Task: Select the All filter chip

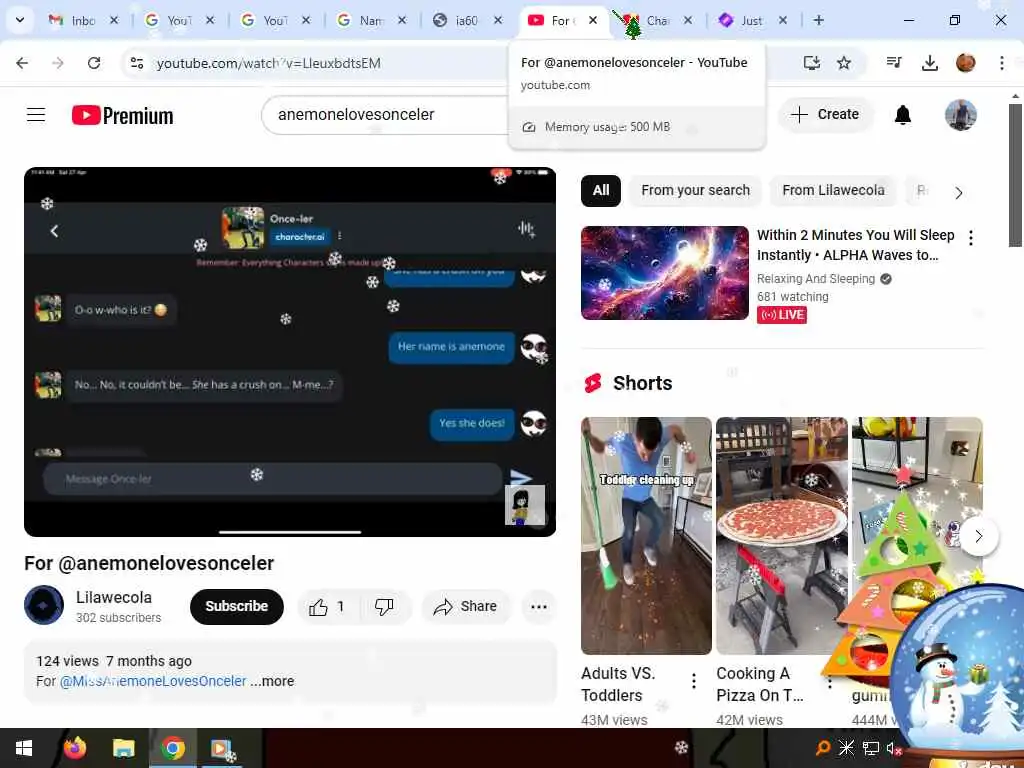Action: coord(601,191)
